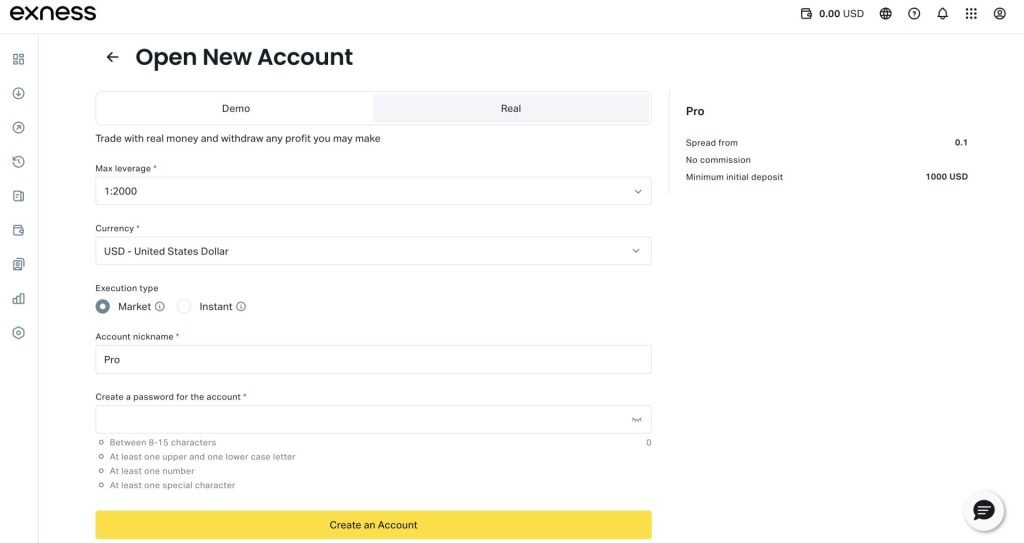Open transaction history in sidebar

click(18, 162)
